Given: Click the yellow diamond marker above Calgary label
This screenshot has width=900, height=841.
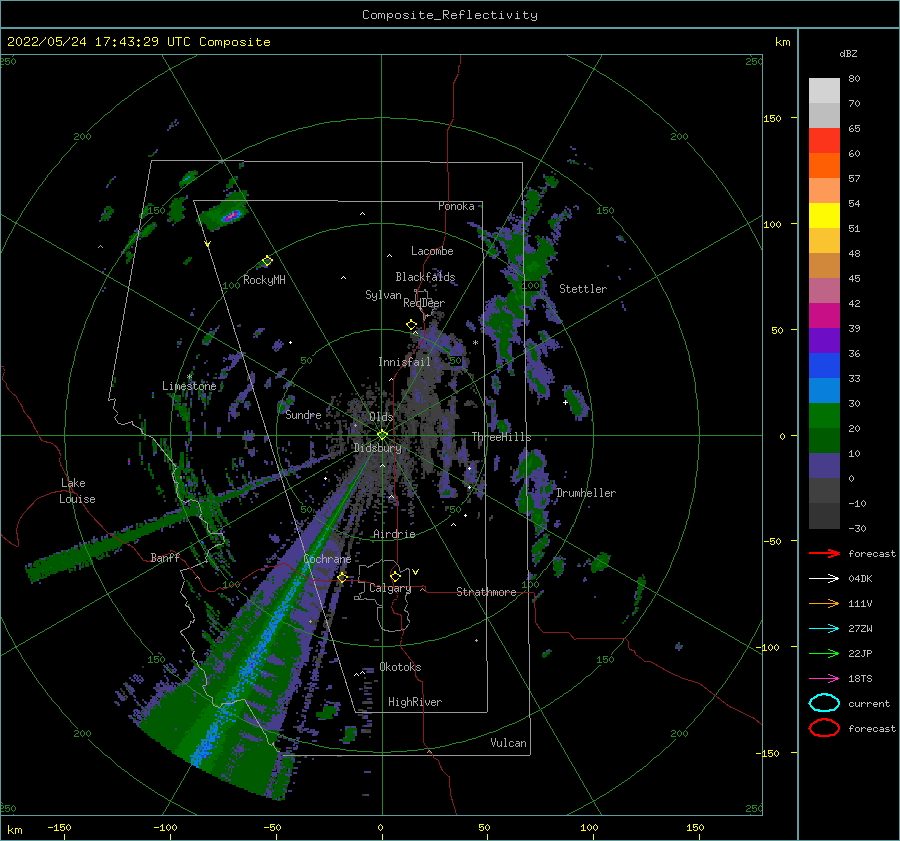Looking at the screenshot, I should tap(395, 576).
